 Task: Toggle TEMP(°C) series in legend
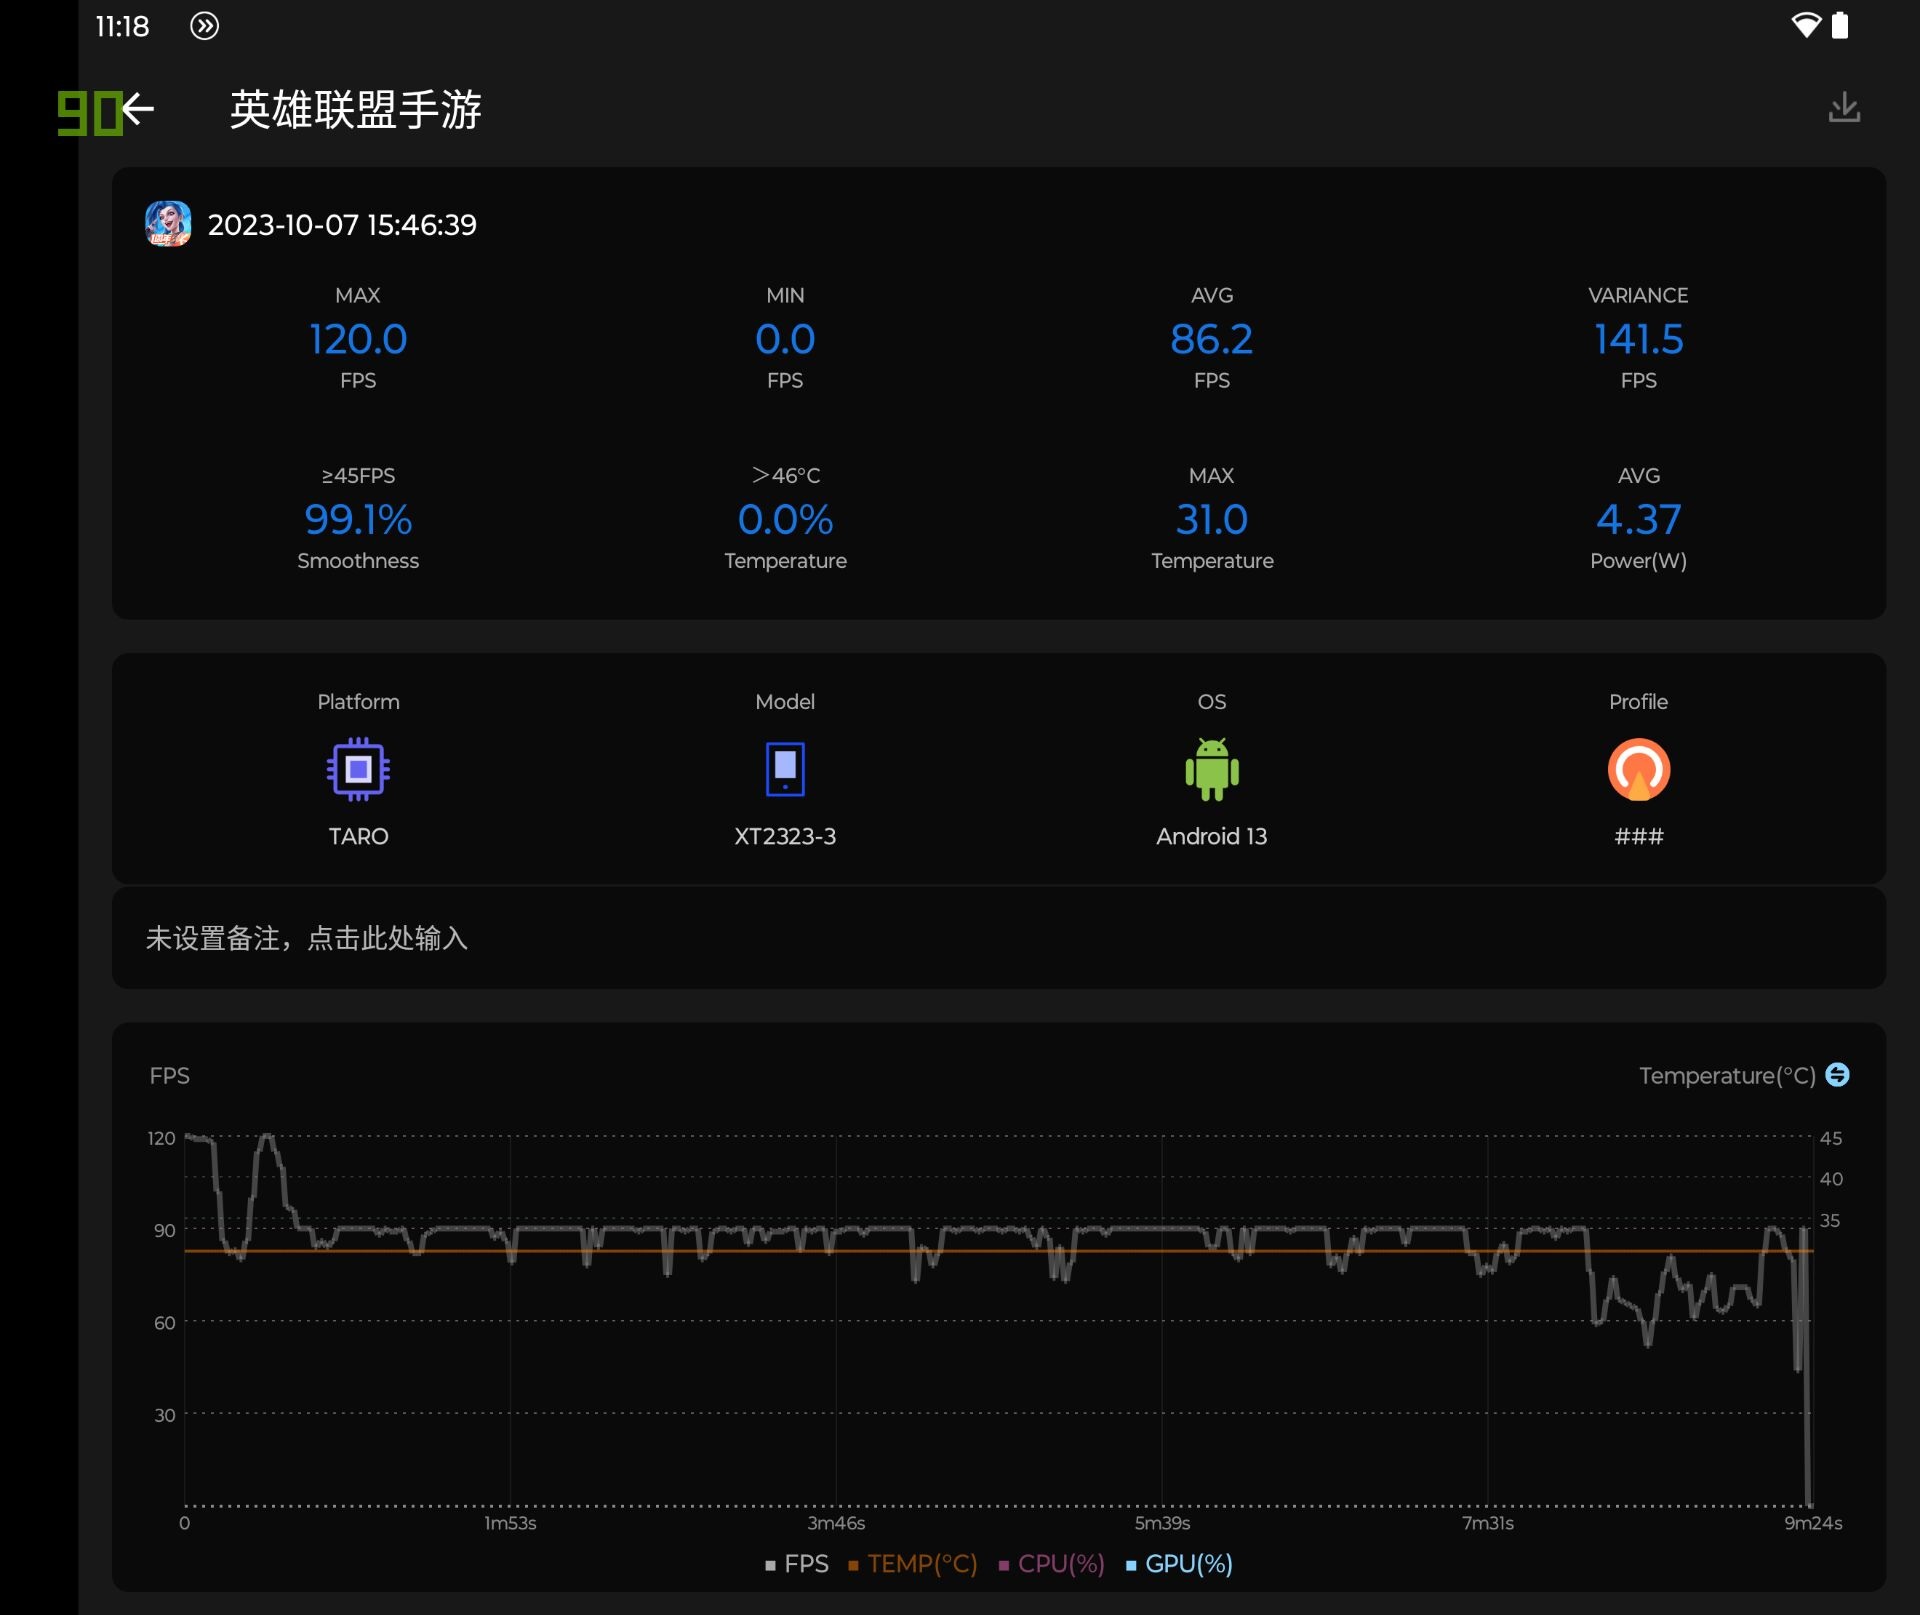pyautogui.click(x=912, y=1564)
